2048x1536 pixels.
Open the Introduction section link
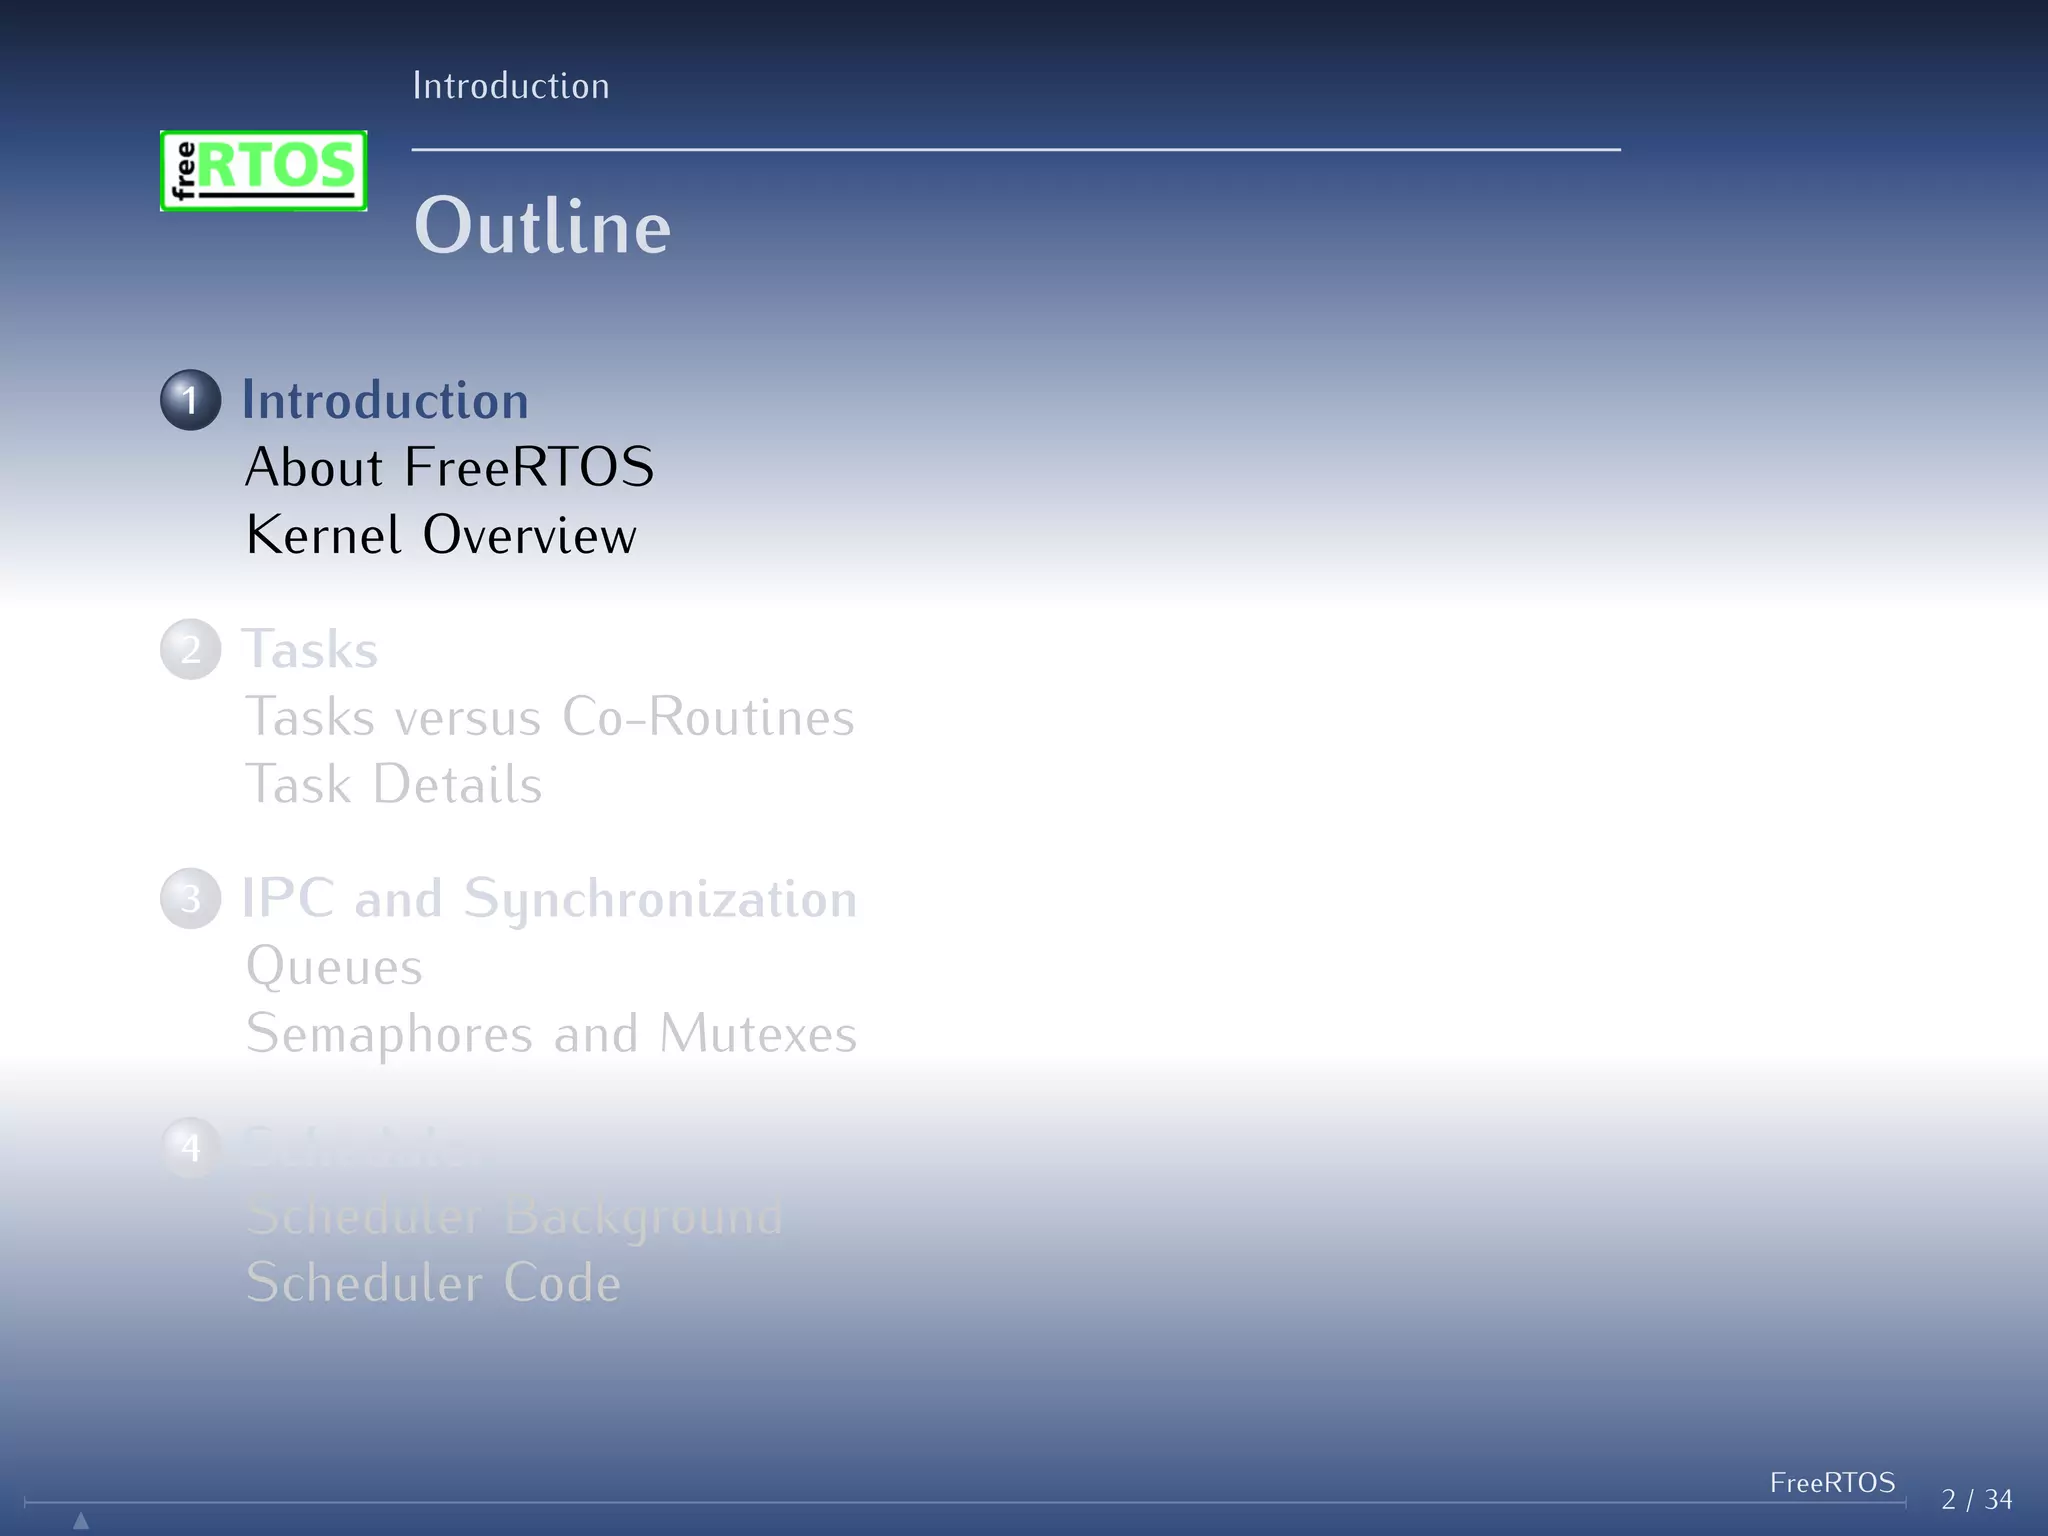(x=385, y=400)
